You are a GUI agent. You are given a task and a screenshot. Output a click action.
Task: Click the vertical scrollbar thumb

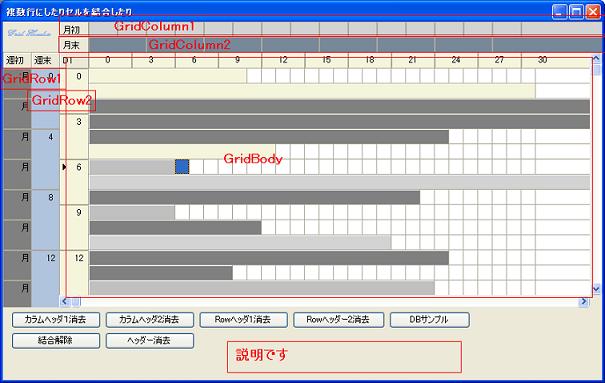click(x=597, y=70)
